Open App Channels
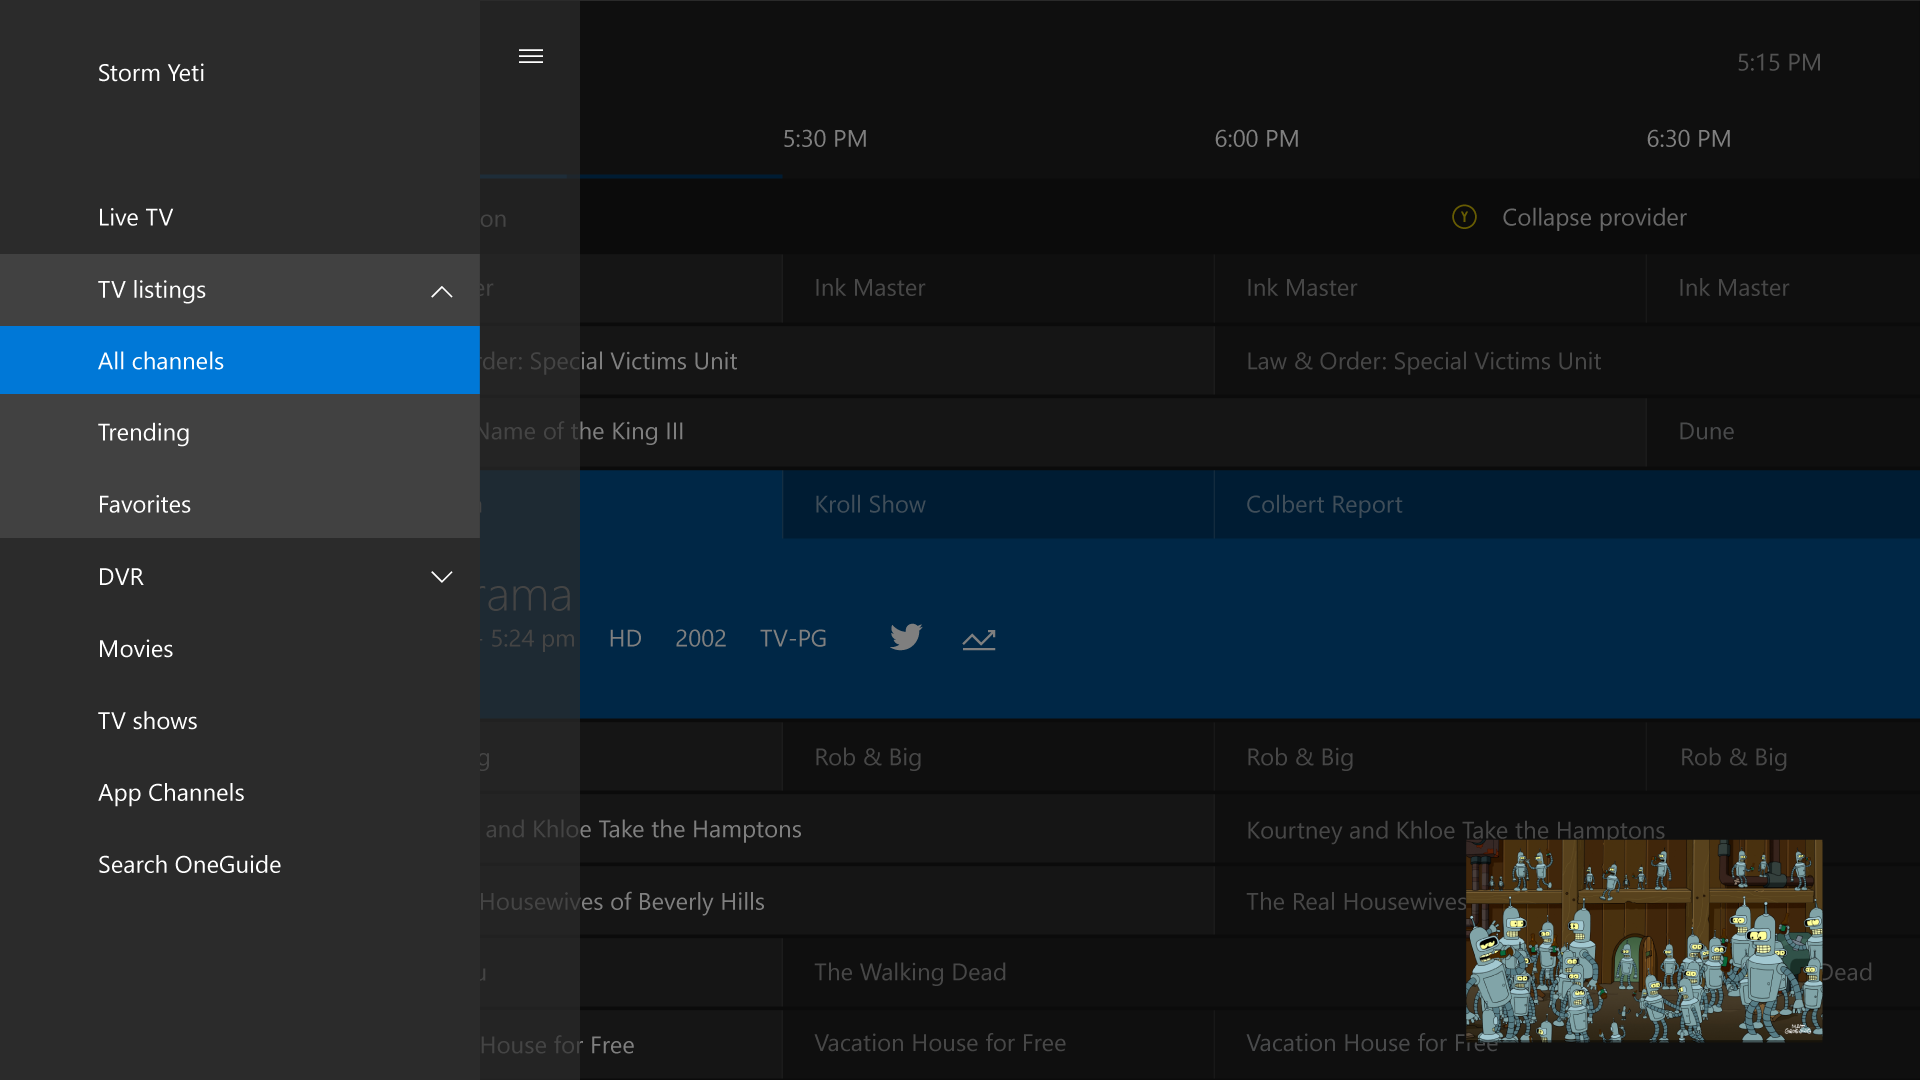The height and width of the screenshot is (1080, 1920). 171,793
